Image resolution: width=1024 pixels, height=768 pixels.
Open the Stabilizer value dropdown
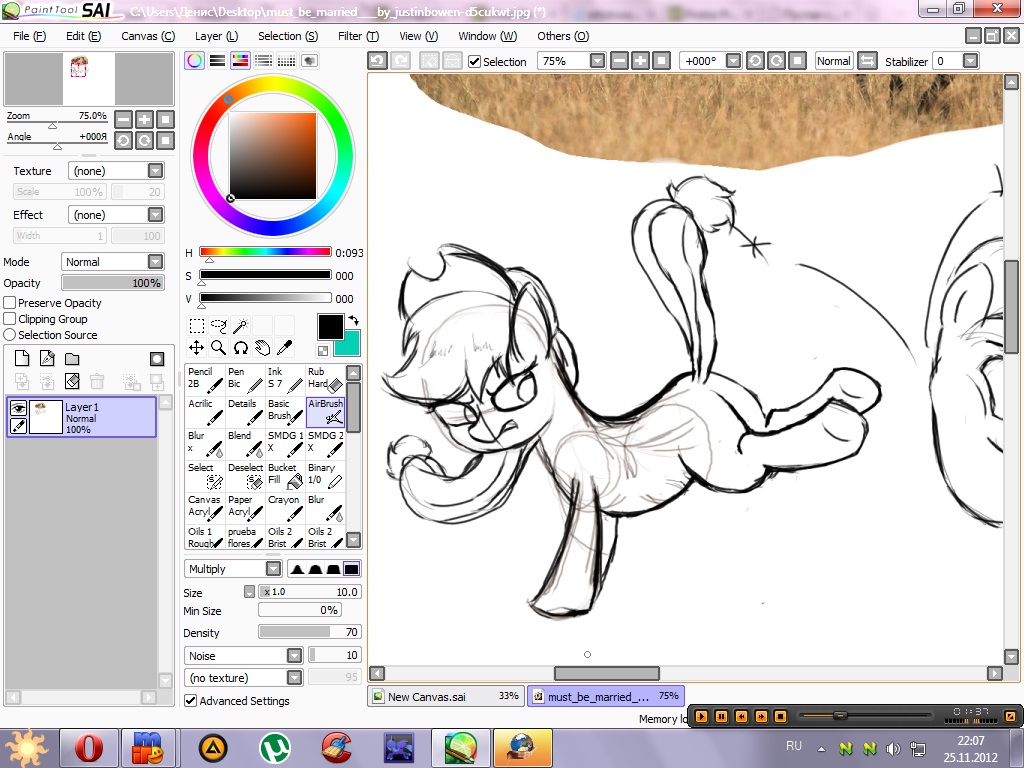(x=970, y=61)
